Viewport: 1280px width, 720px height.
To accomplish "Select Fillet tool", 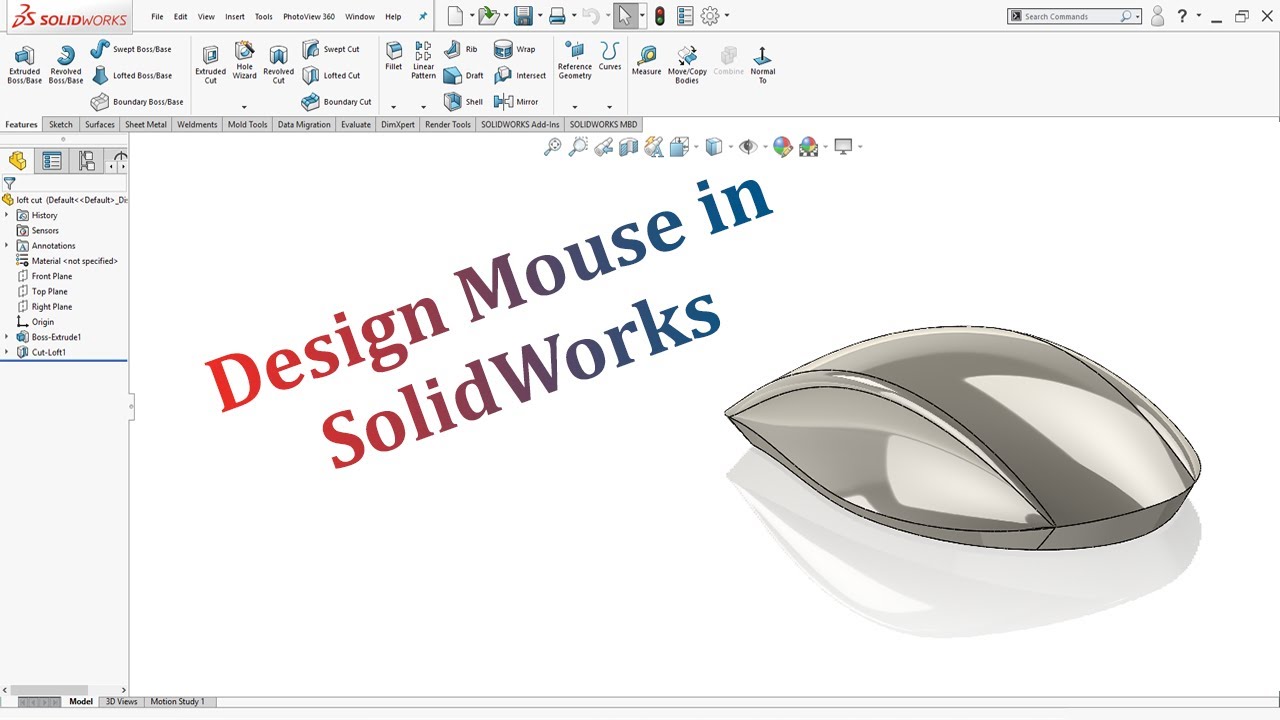I will tap(394, 57).
